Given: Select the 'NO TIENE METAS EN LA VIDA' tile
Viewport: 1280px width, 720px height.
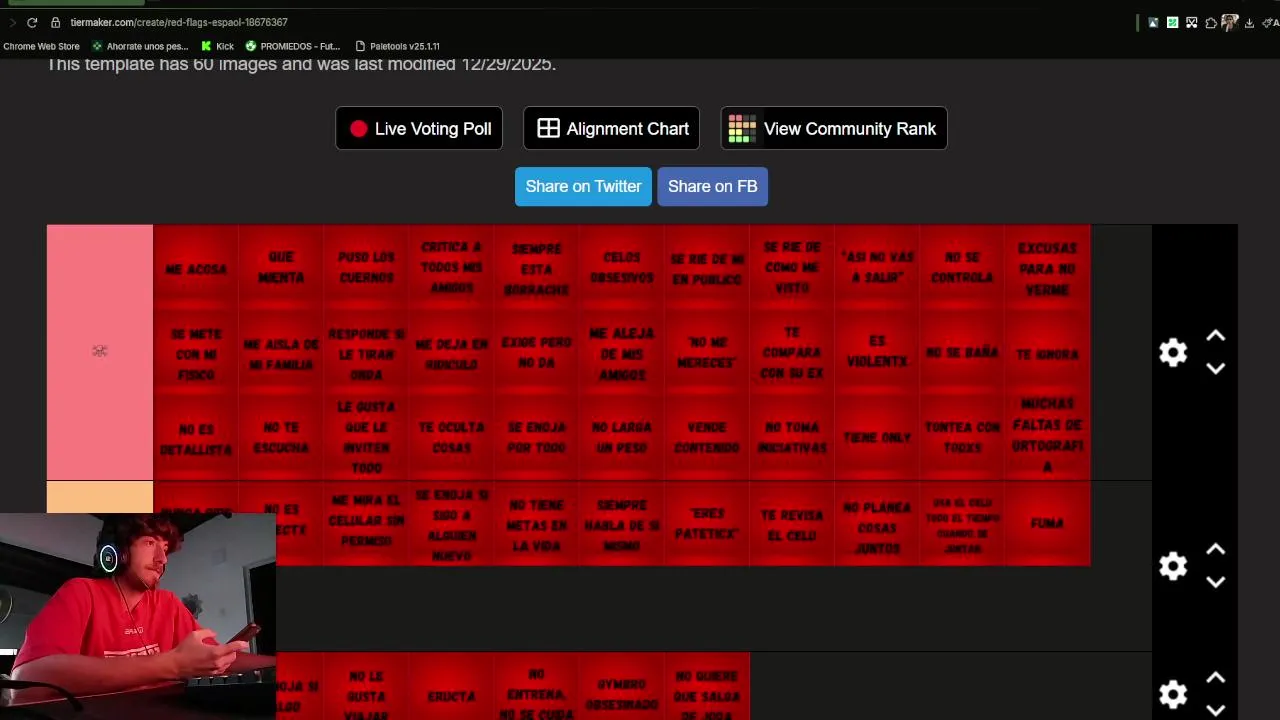Looking at the screenshot, I should click(536, 523).
